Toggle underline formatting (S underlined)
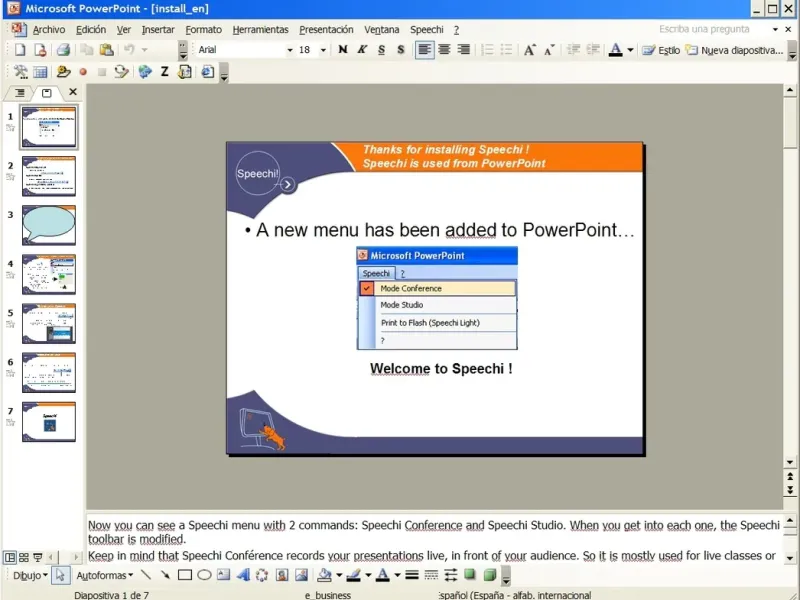This screenshot has height=600, width=800. click(x=382, y=49)
